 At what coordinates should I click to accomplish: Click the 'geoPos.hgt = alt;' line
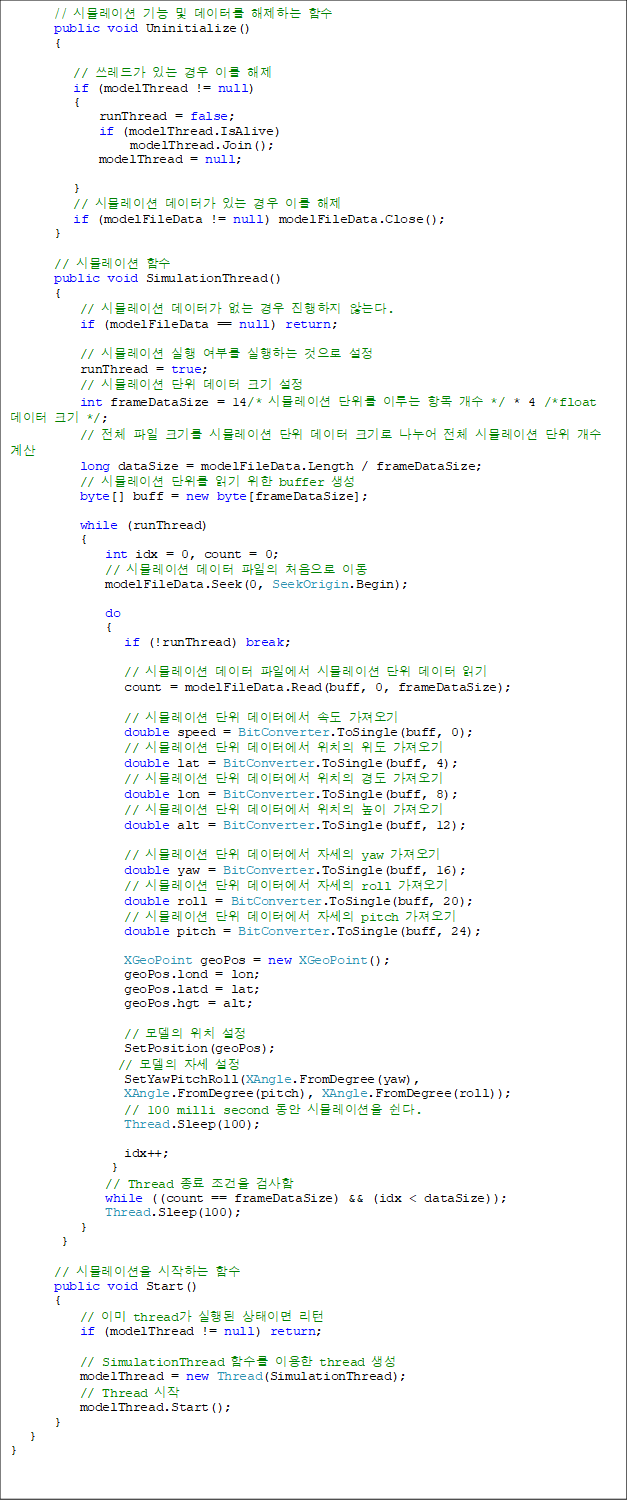click(x=189, y=1003)
